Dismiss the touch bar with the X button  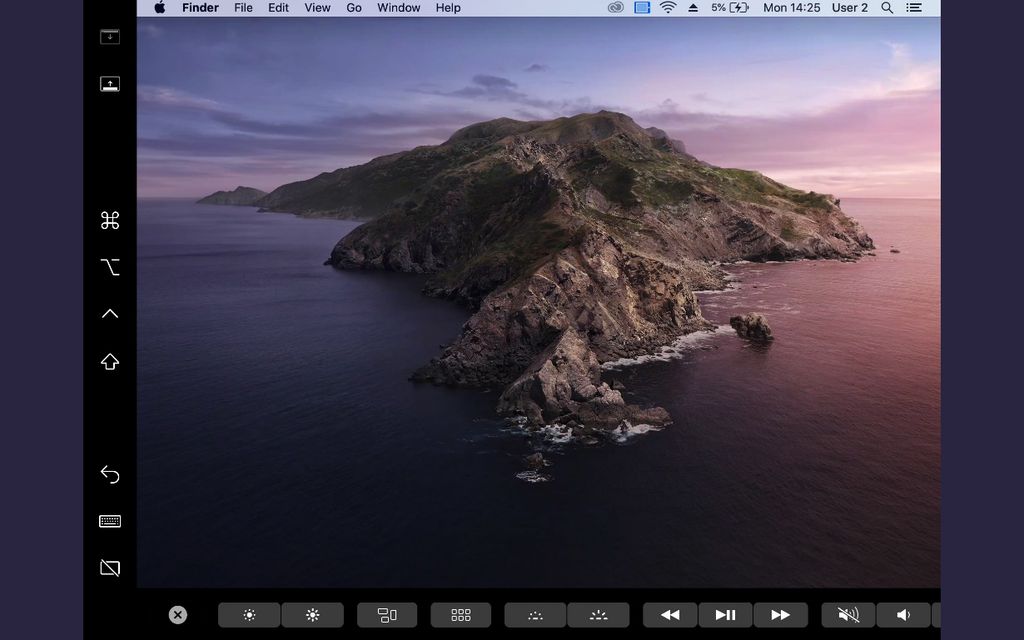point(177,614)
